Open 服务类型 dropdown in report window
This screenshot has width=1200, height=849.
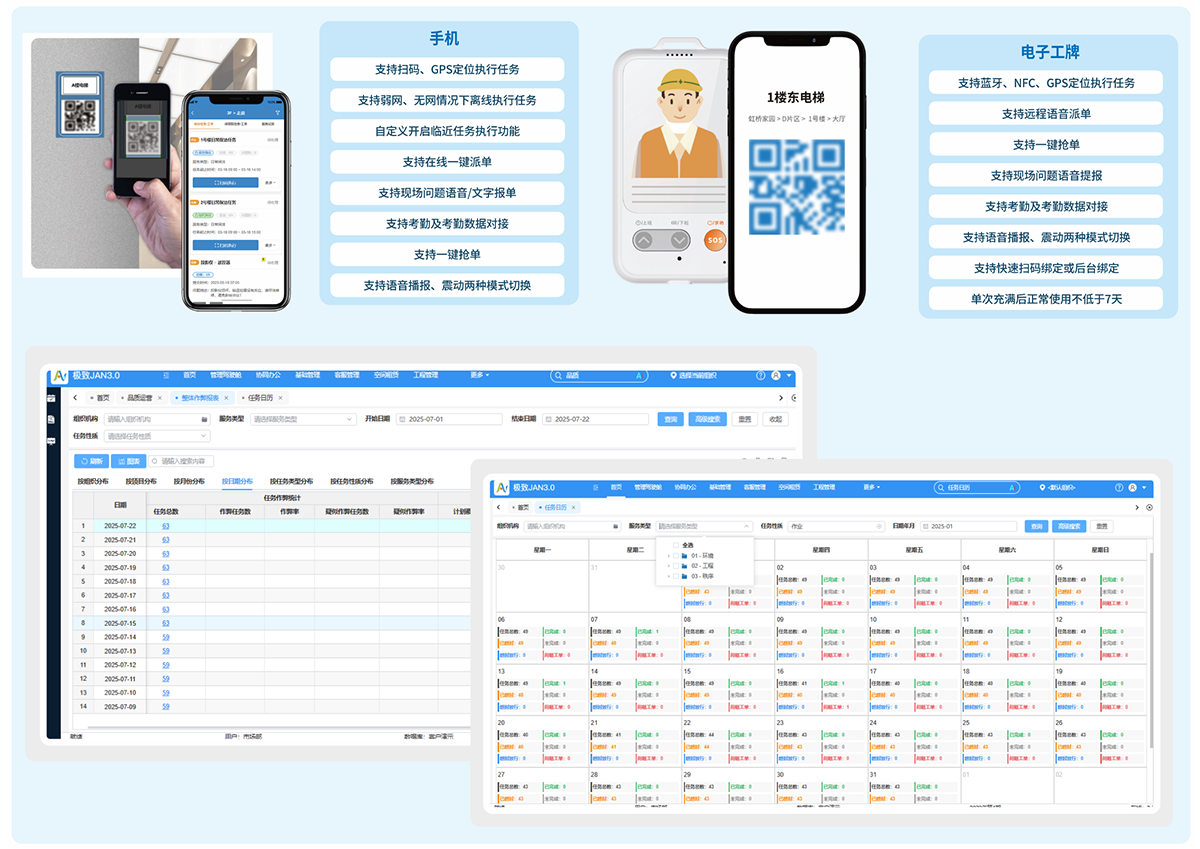tap(303, 419)
